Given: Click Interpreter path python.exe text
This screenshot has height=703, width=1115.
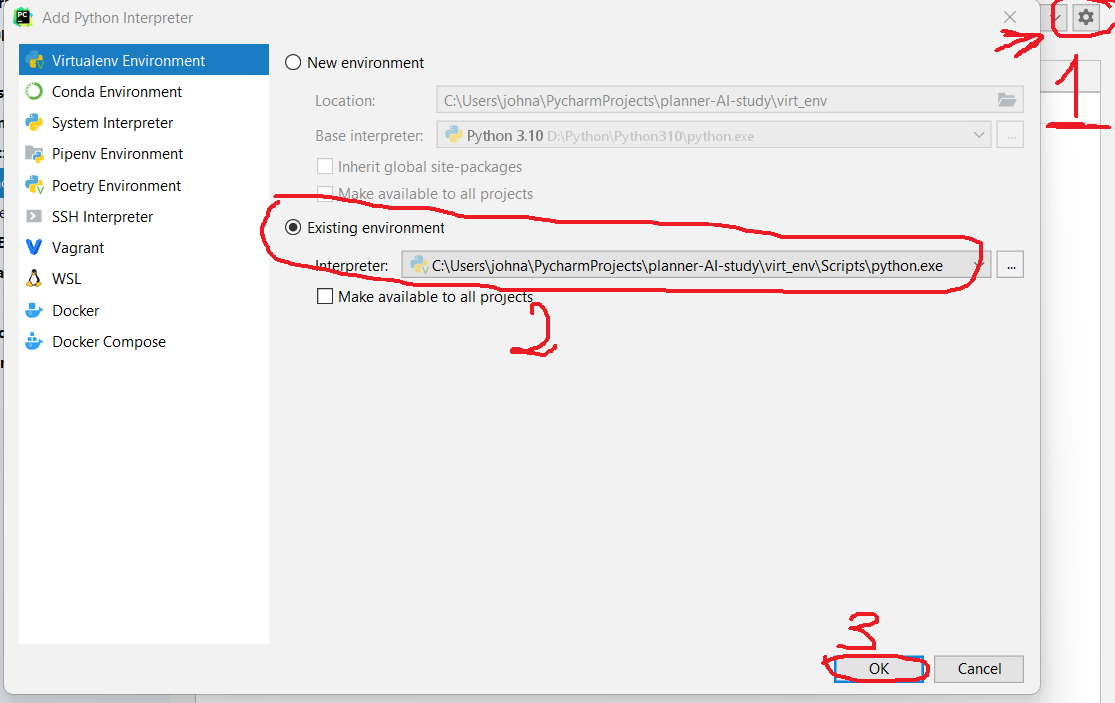Looking at the screenshot, I should (x=687, y=266).
